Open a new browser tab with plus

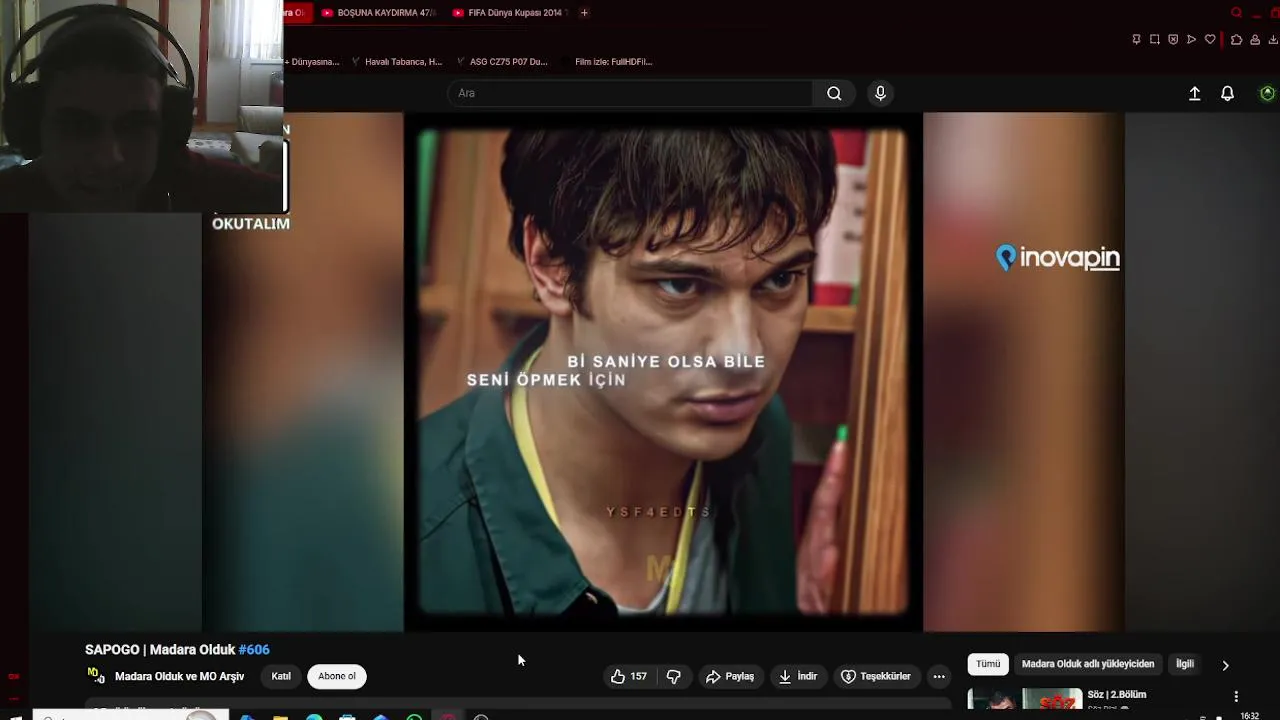[x=584, y=13]
